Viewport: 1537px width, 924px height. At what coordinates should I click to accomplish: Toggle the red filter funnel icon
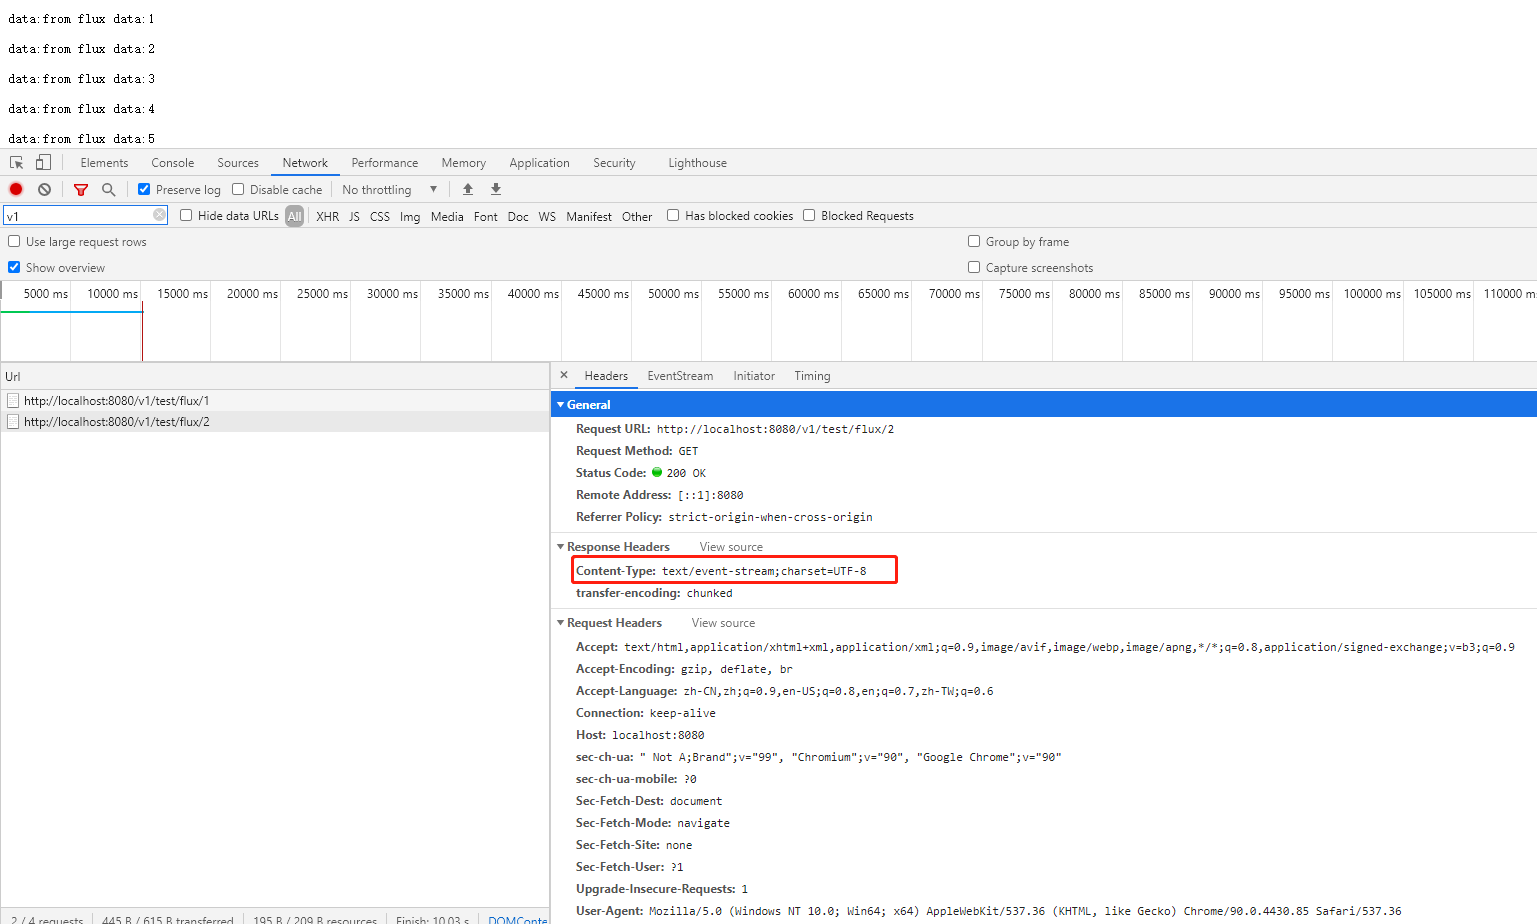click(81, 189)
